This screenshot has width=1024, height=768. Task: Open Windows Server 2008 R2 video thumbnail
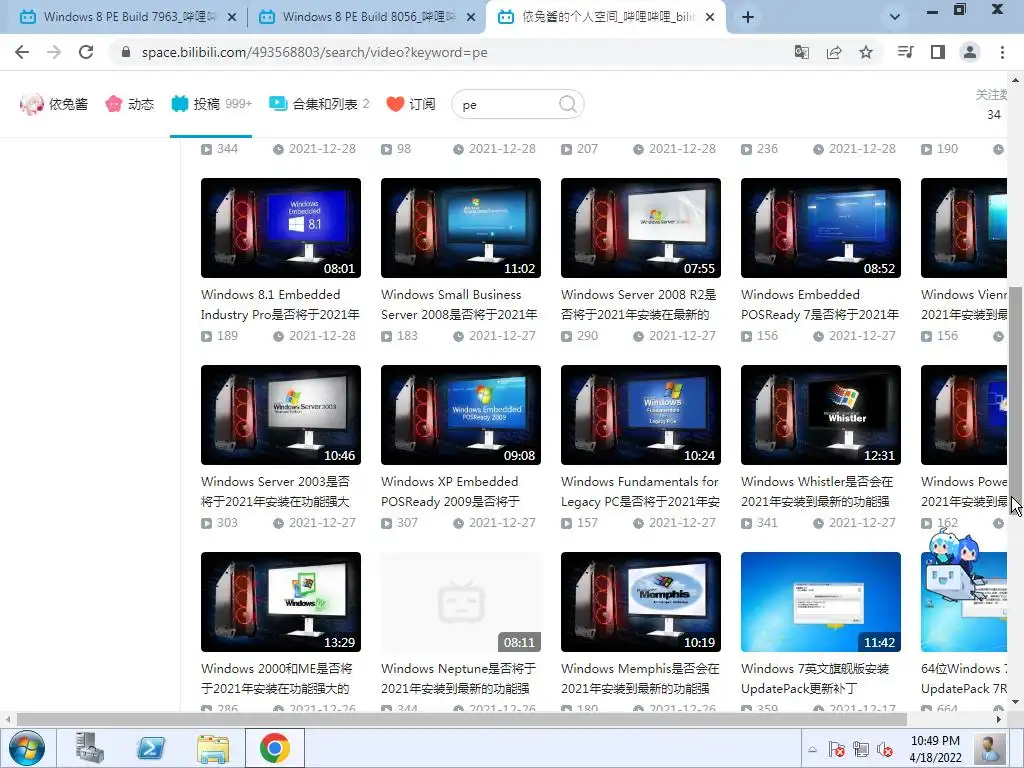pos(641,228)
